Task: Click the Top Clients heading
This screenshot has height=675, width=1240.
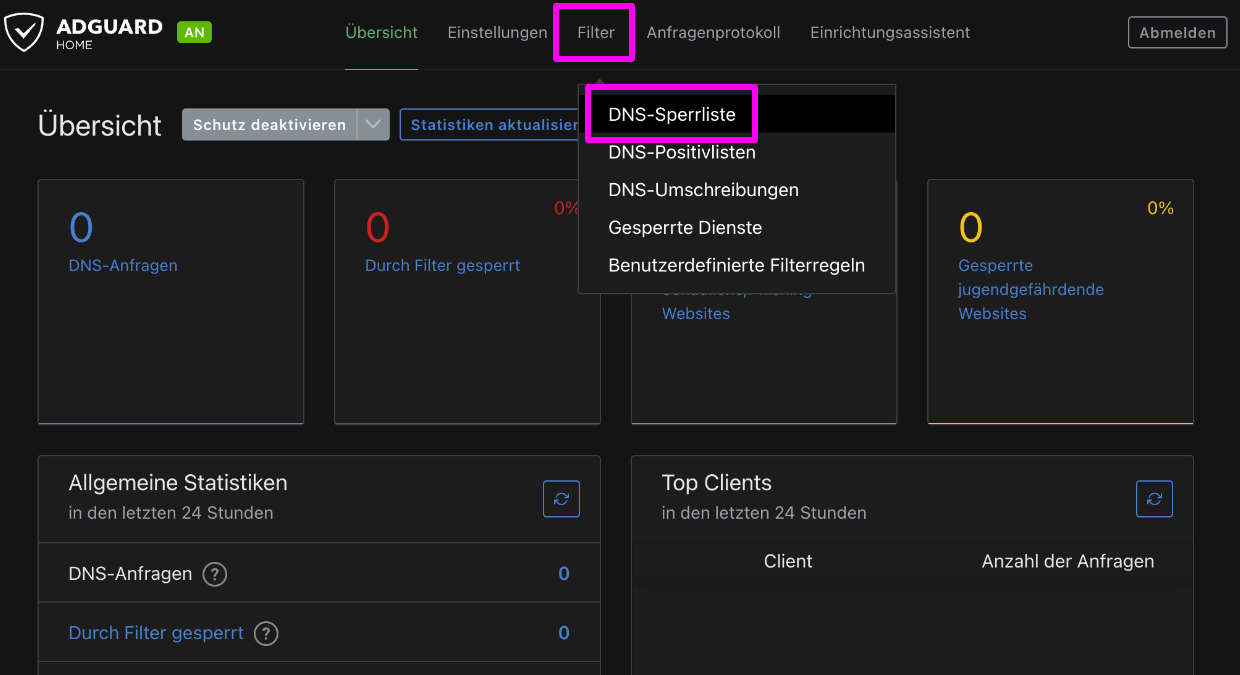Action: (717, 483)
